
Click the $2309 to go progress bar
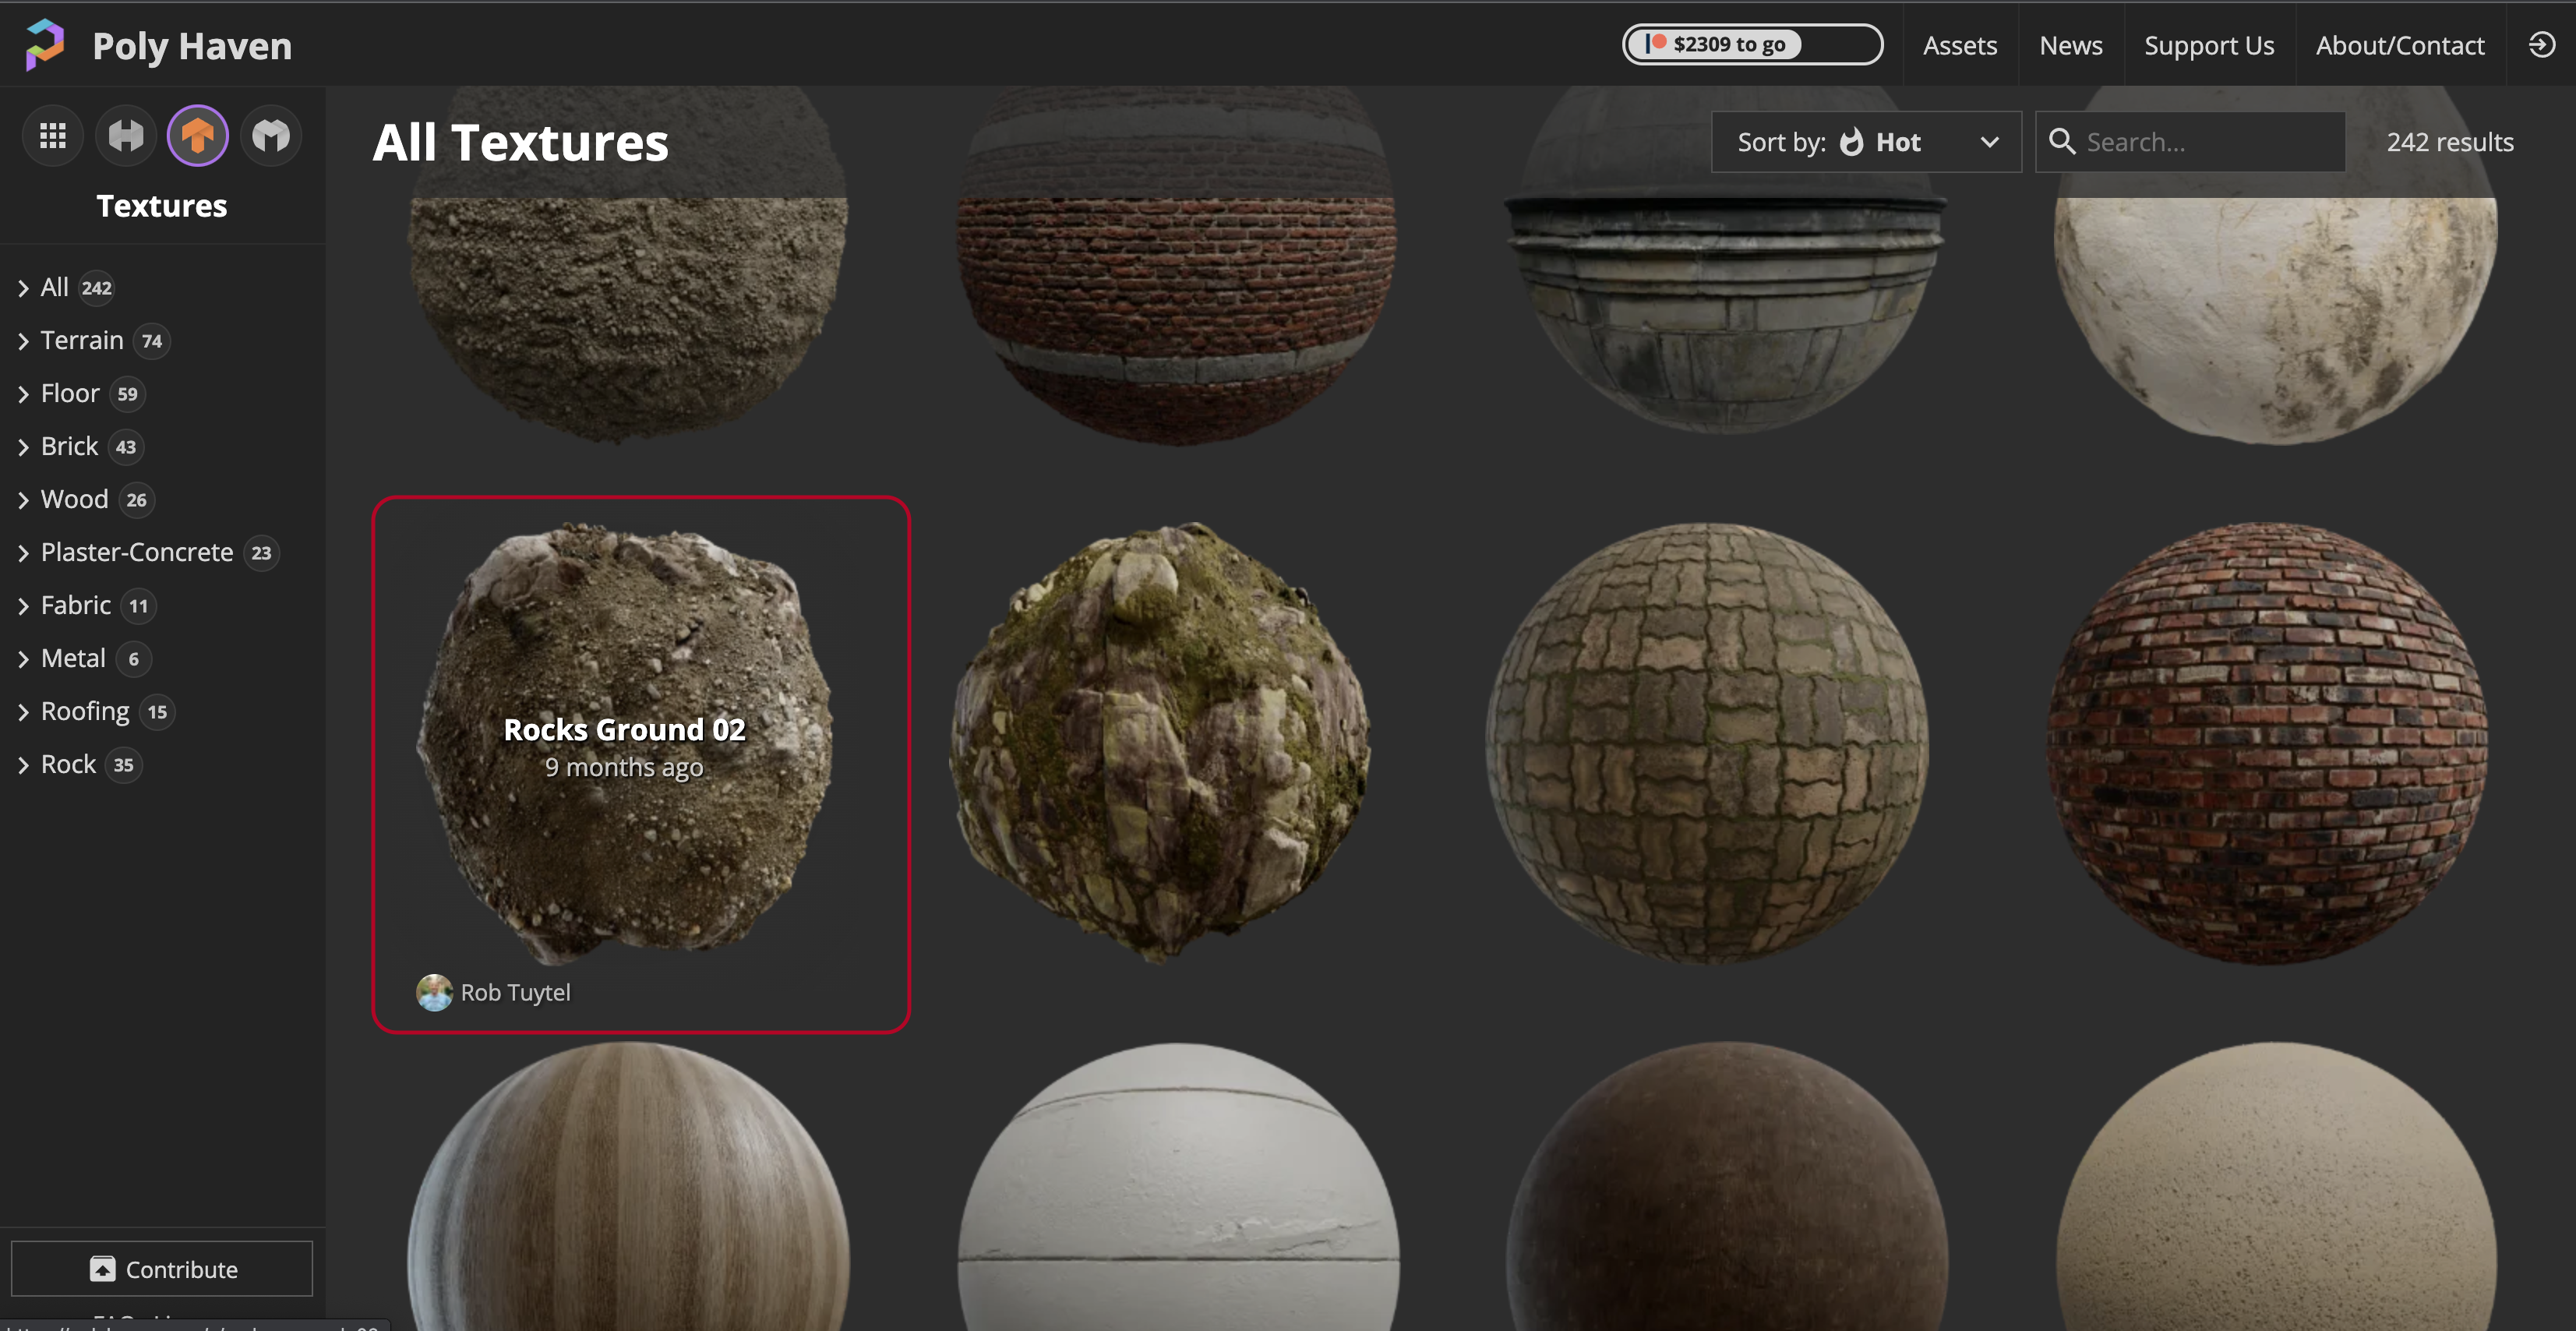(x=1751, y=45)
